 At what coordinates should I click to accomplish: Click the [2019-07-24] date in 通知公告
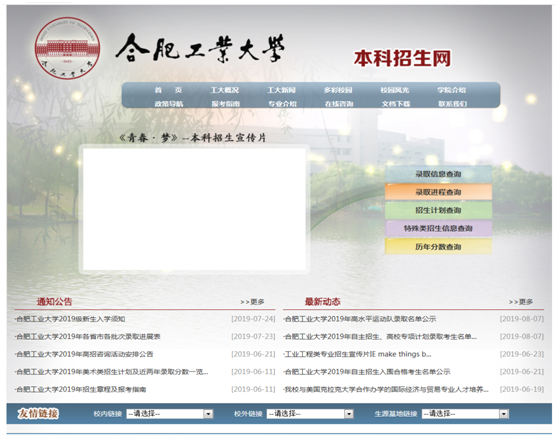(x=253, y=319)
